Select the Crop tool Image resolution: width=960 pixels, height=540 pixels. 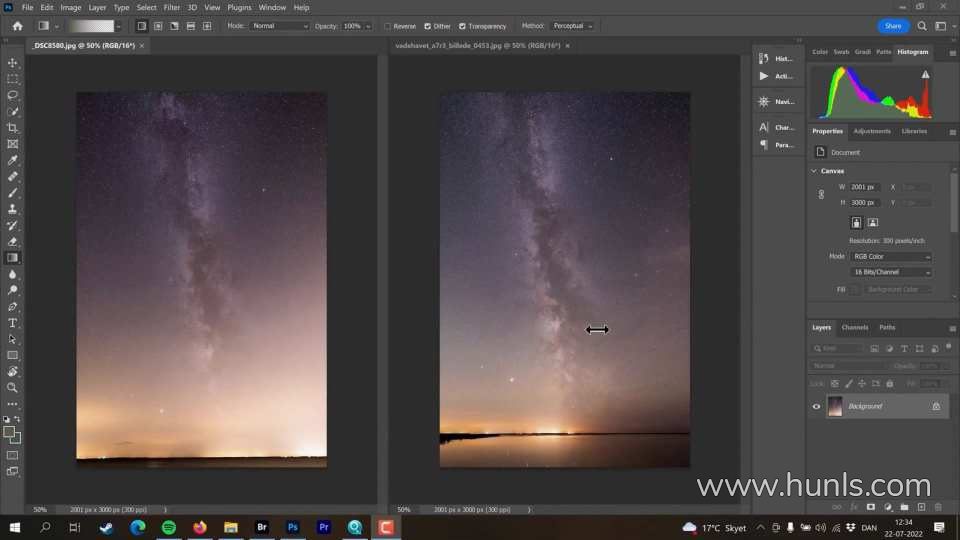13,128
